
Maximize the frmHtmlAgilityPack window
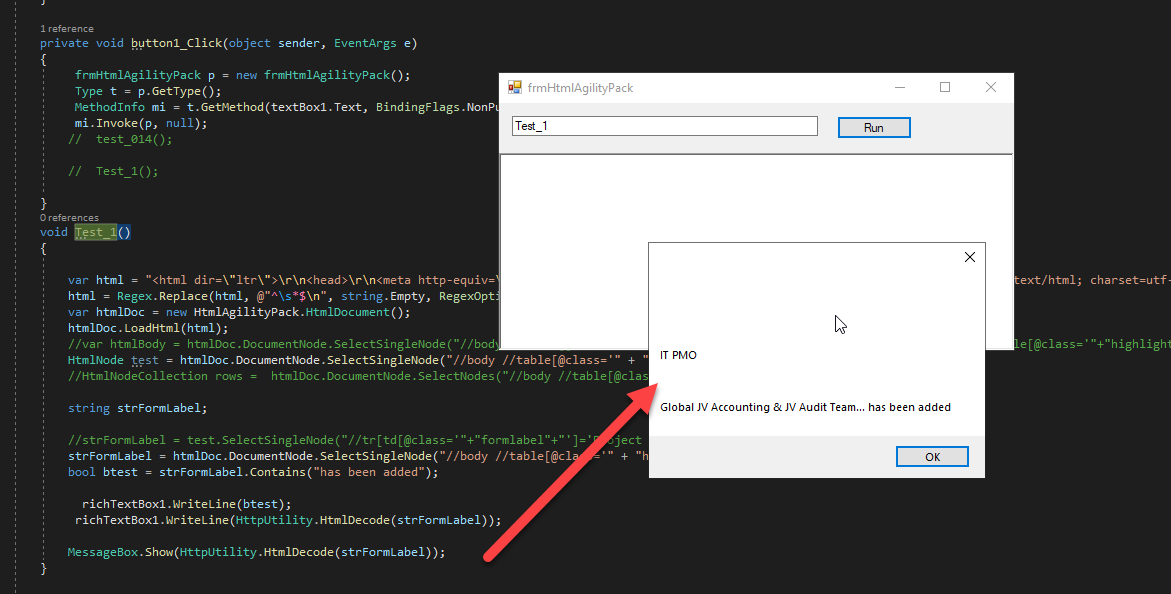point(945,87)
